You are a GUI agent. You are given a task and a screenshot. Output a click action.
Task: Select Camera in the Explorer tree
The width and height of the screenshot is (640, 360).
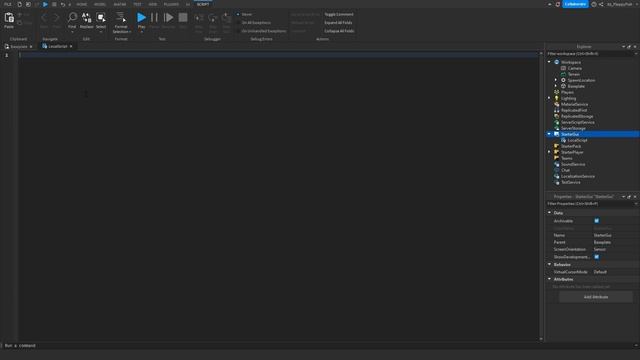click(574, 68)
